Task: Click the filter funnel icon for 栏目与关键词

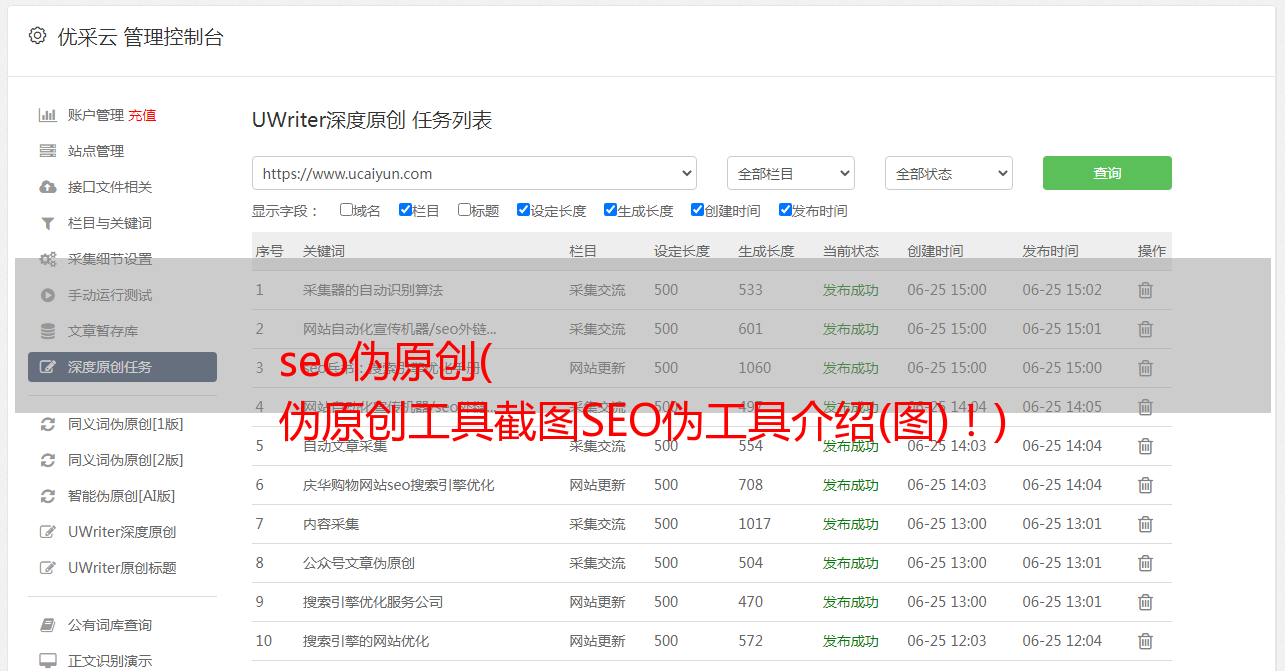Action: click(47, 223)
